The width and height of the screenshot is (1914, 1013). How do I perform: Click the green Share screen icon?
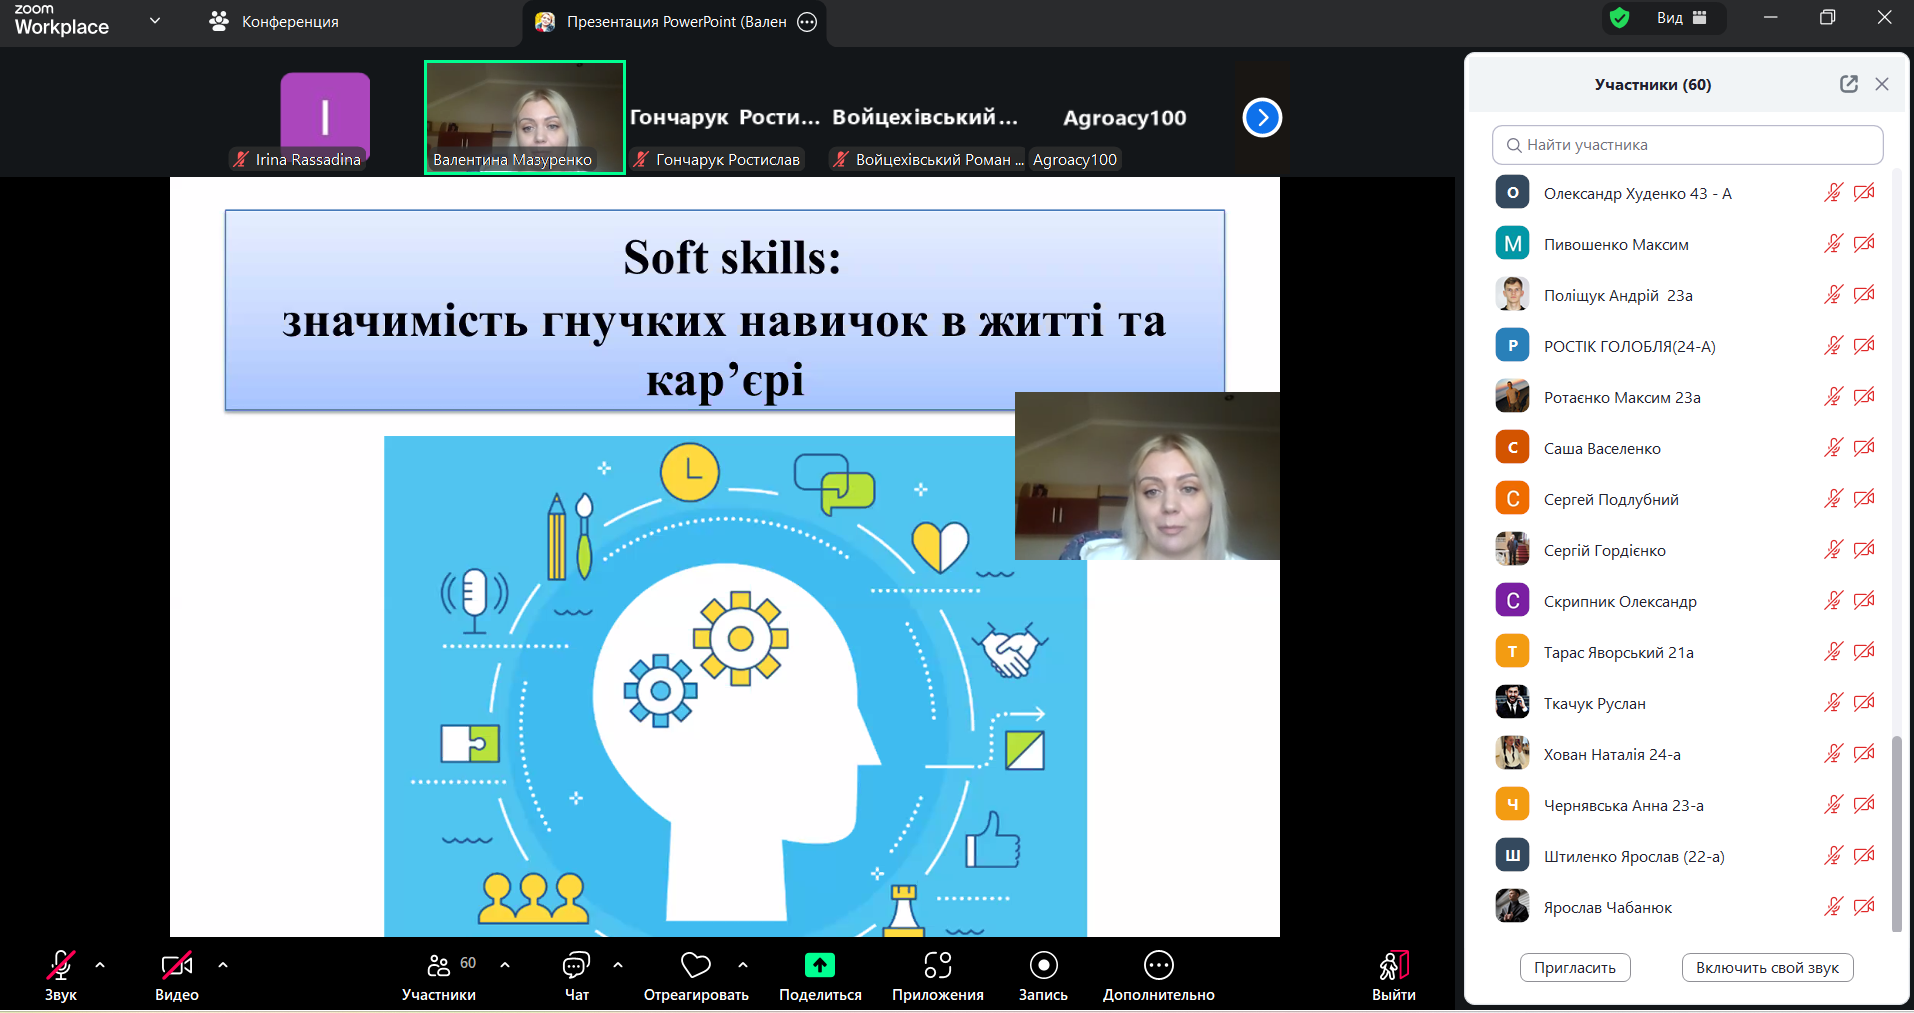click(x=819, y=966)
